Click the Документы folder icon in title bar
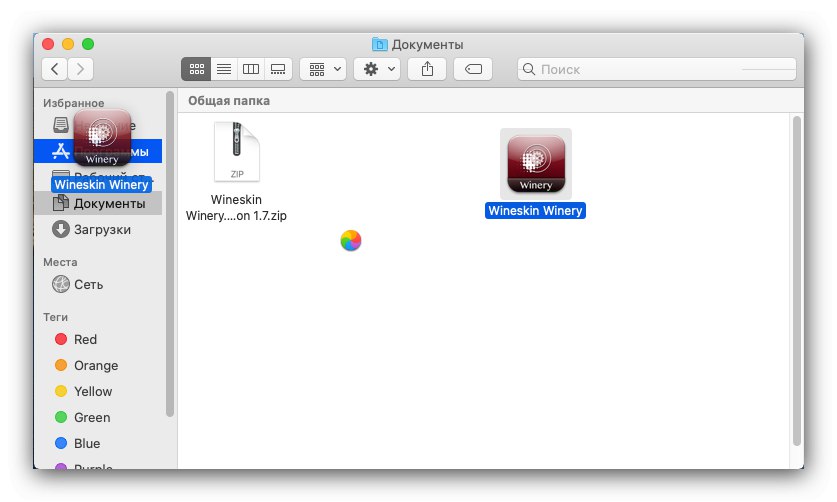This screenshot has height=502, width=837. [x=380, y=44]
